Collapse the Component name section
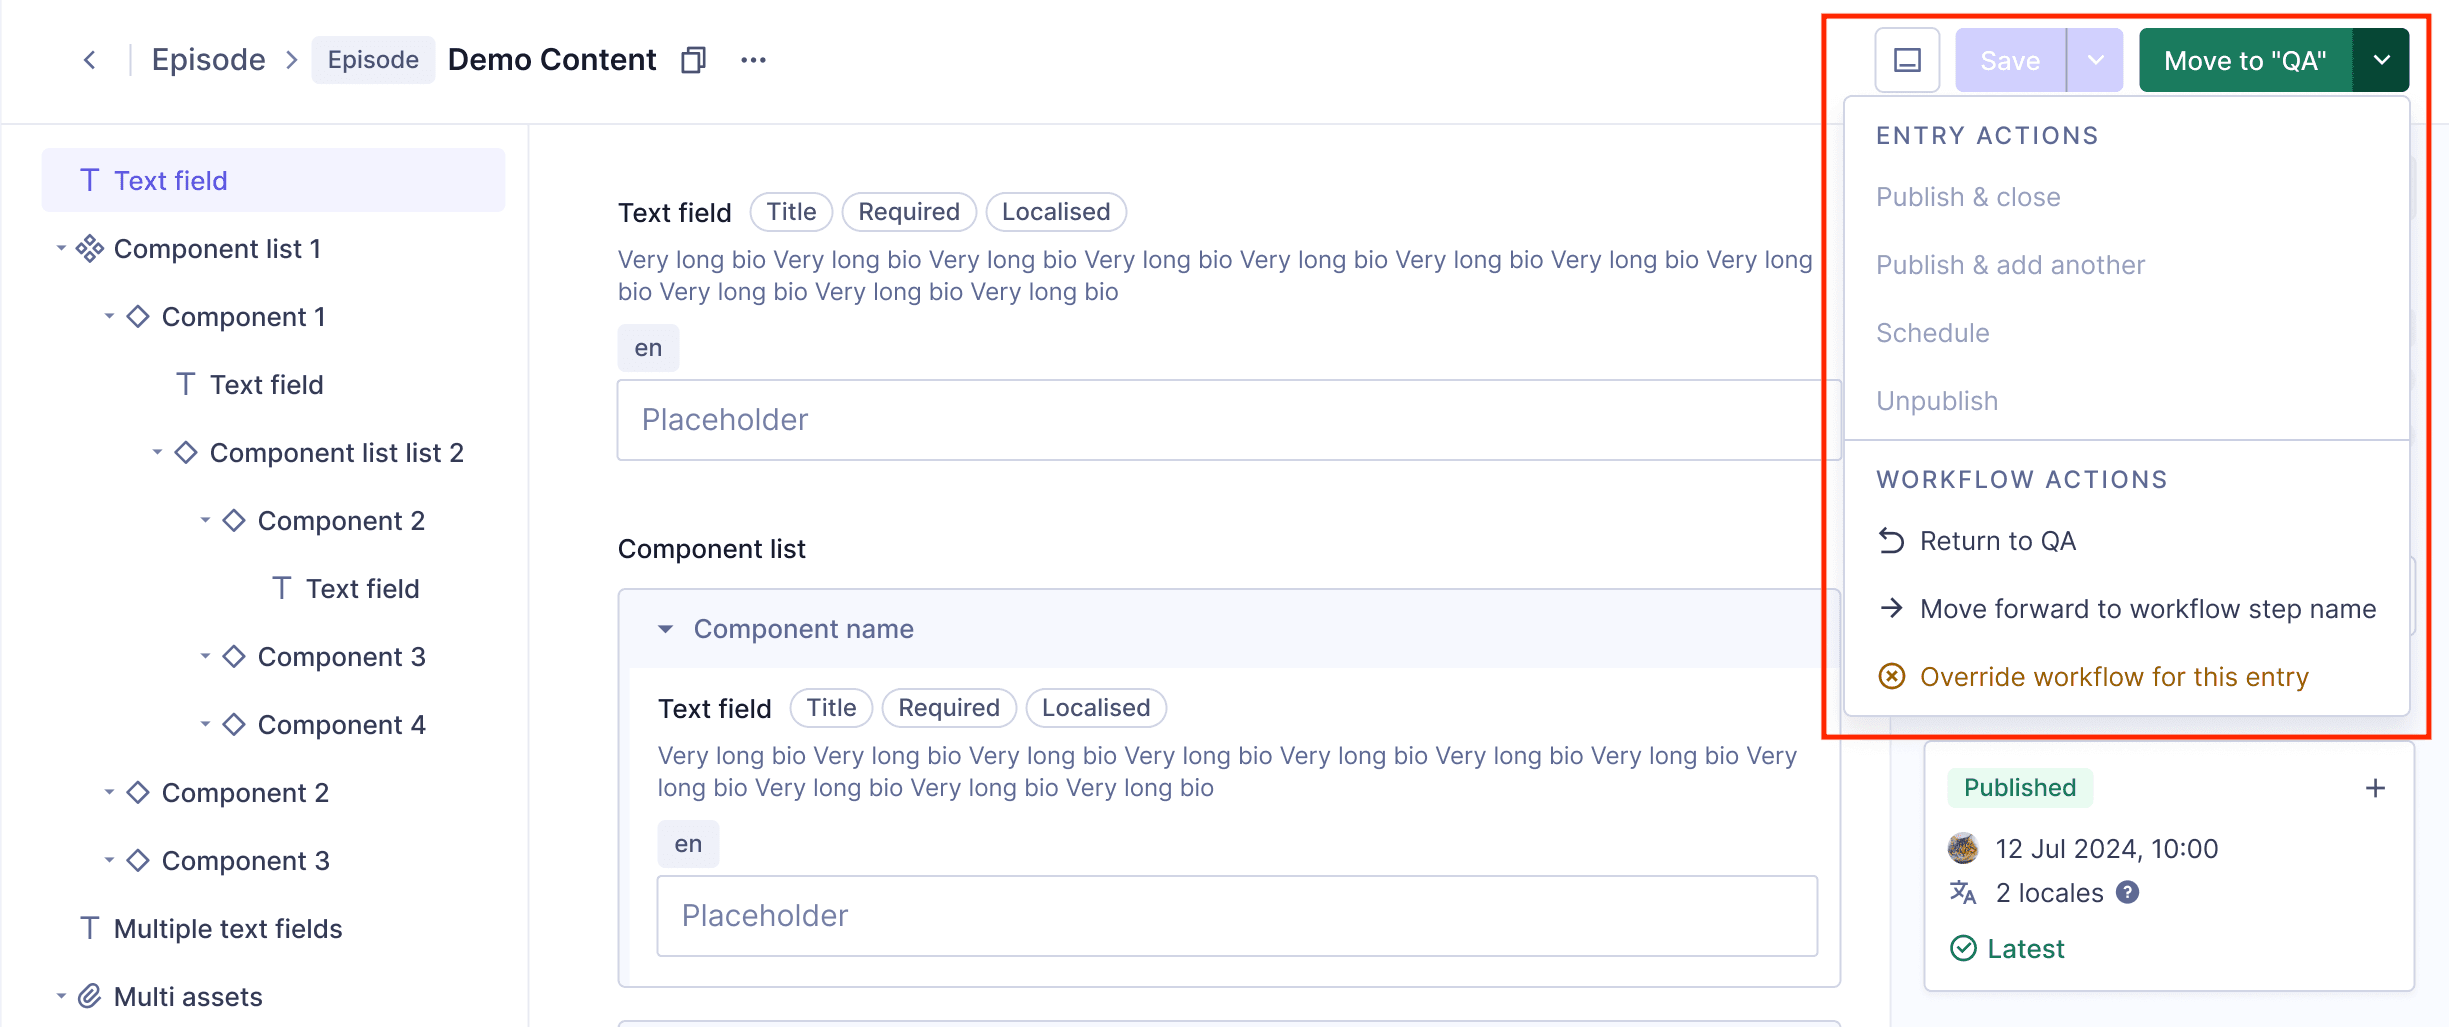Viewport: 2449px width, 1027px height. point(665,629)
